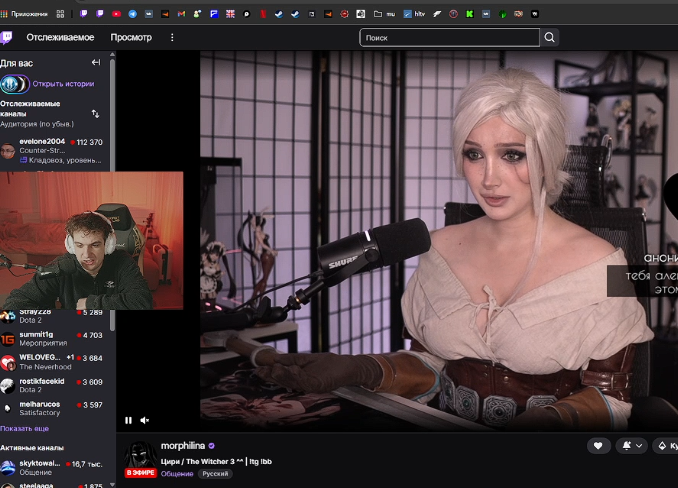Unmute the stream player

tap(145, 420)
